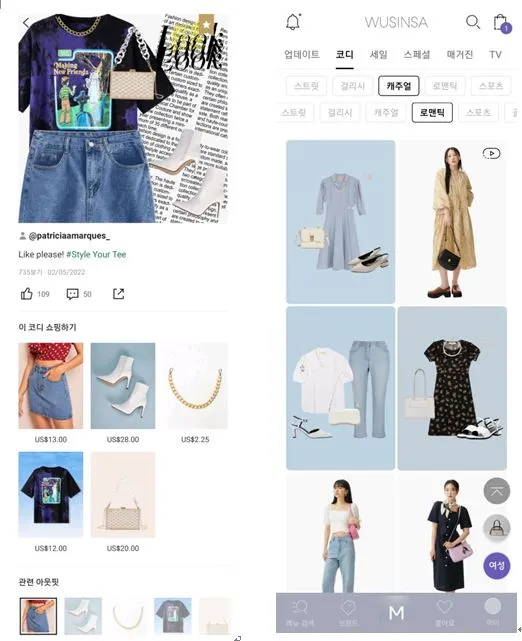
Task: Switch to the 코디 tab
Action: click(x=344, y=55)
